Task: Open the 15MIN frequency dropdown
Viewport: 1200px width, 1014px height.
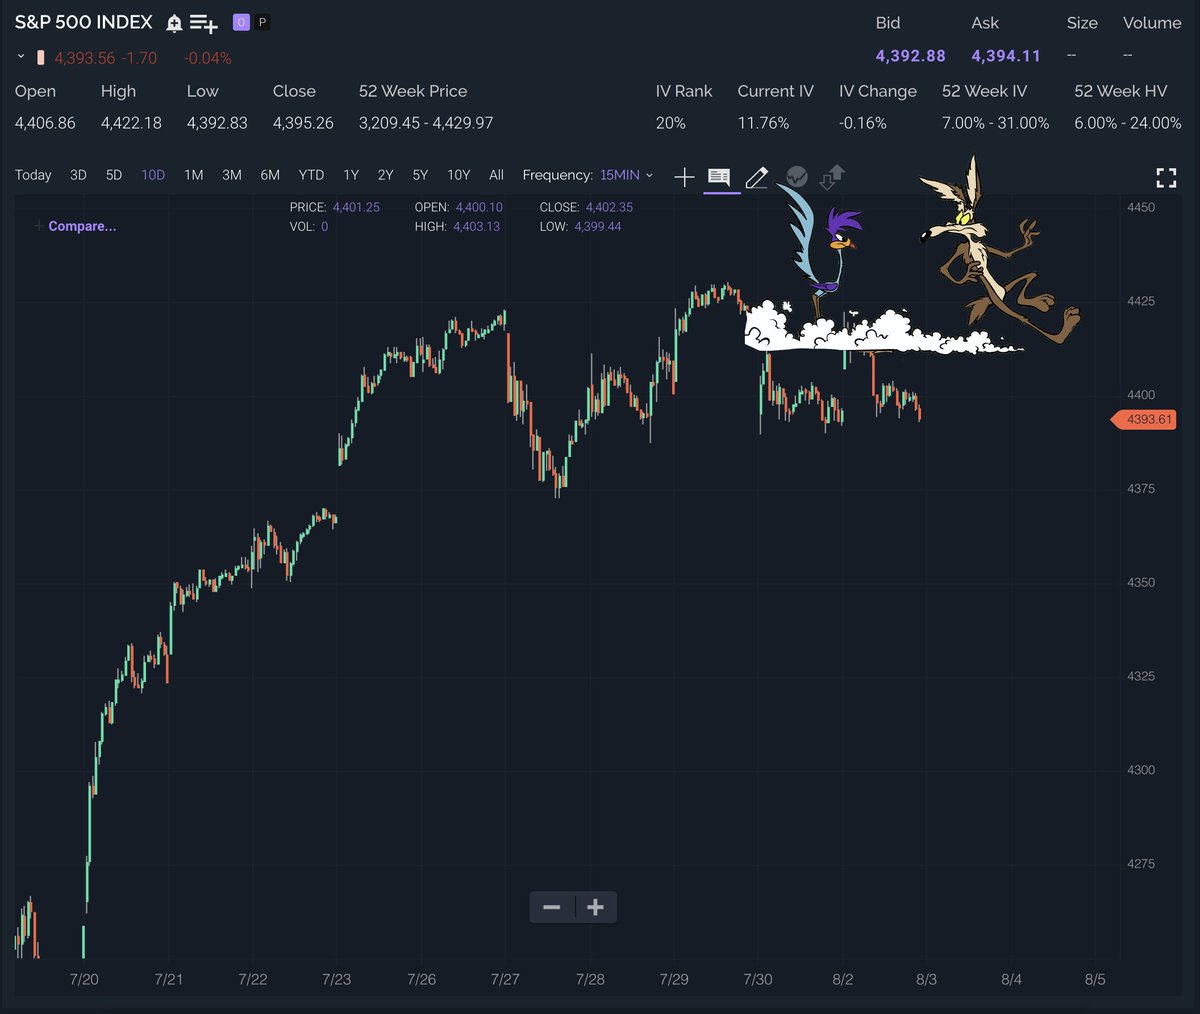Action: pyautogui.click(x=627, y=175)
